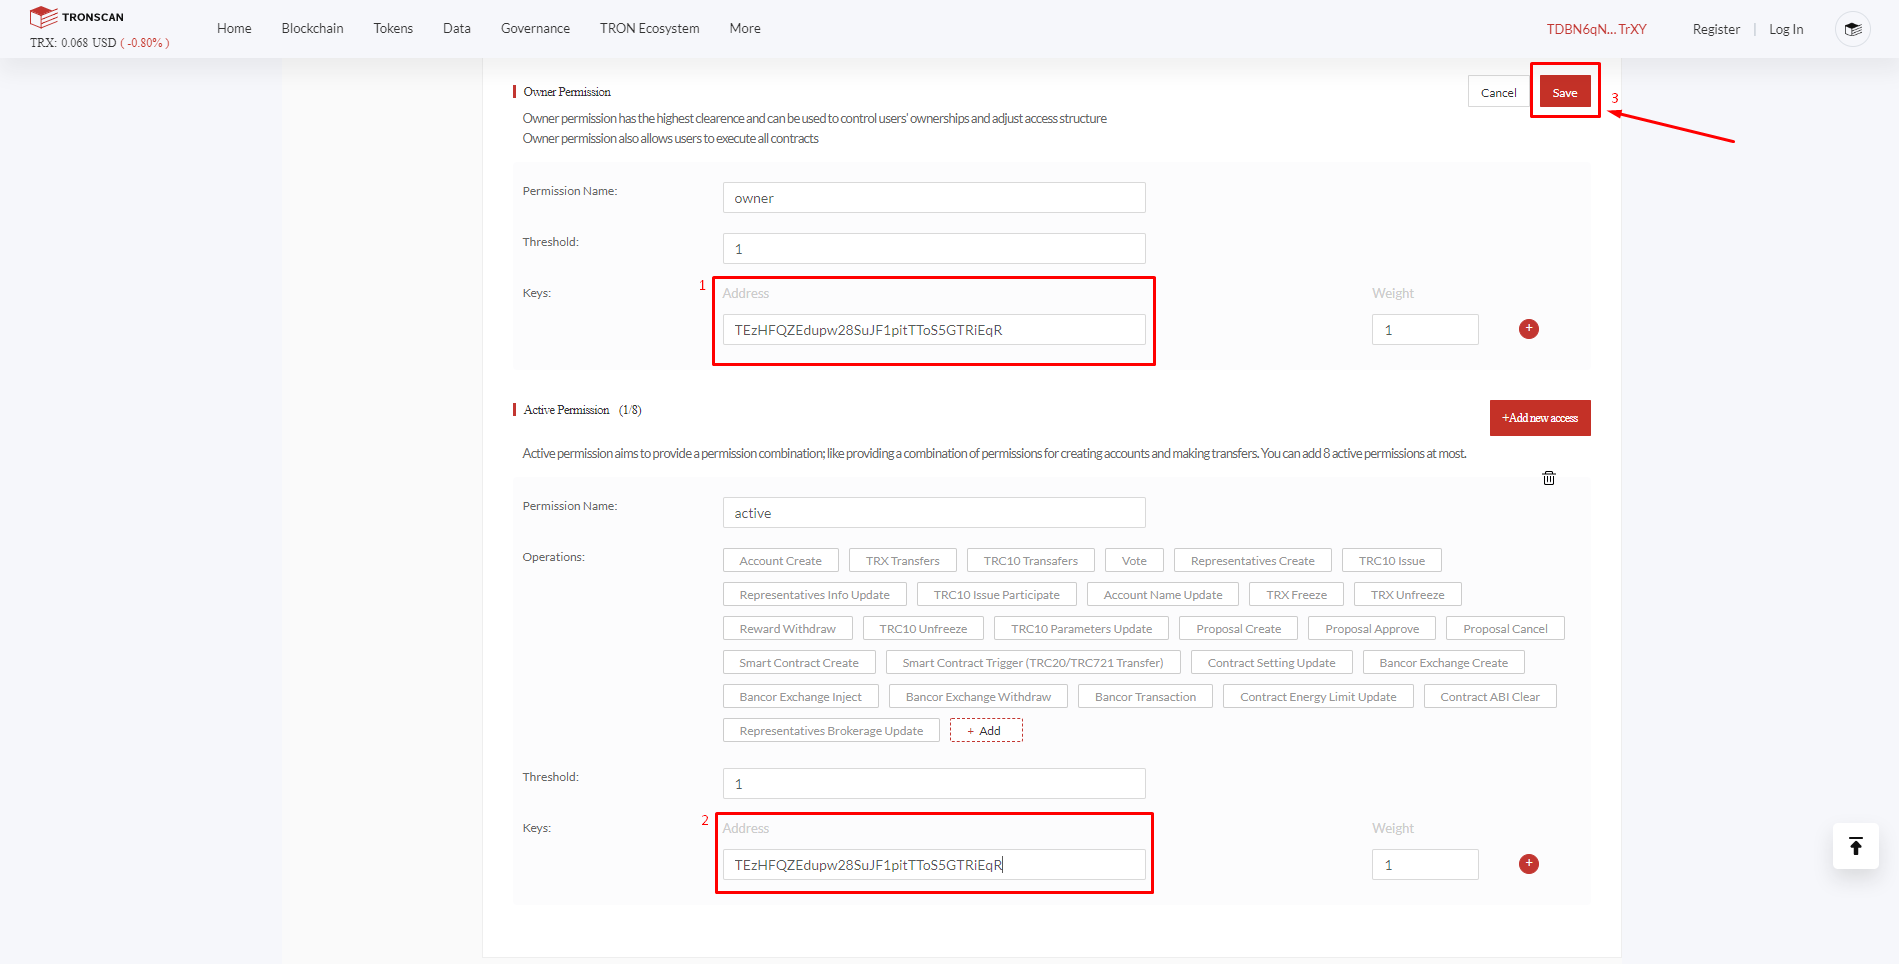Toggle the Account Create operation
Image resolution: width=1899 pixels, height=964 pixels.
pos(781,561)
